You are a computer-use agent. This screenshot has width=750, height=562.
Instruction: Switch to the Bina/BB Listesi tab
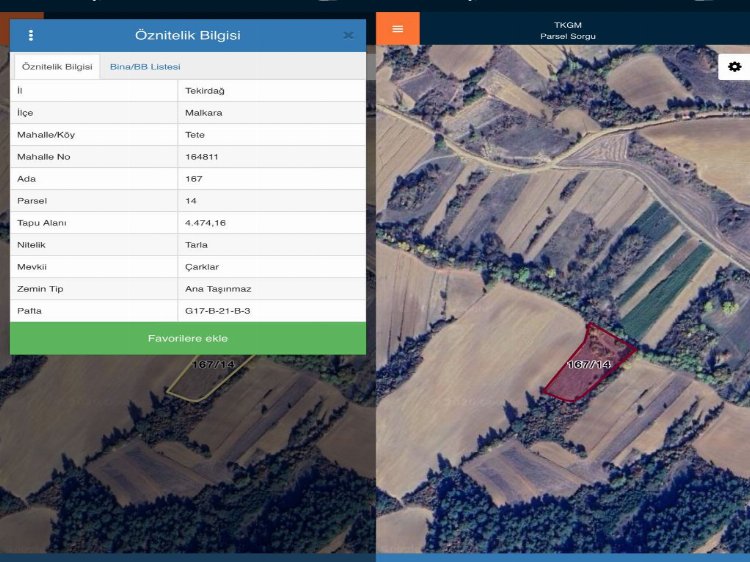point(145,66)
